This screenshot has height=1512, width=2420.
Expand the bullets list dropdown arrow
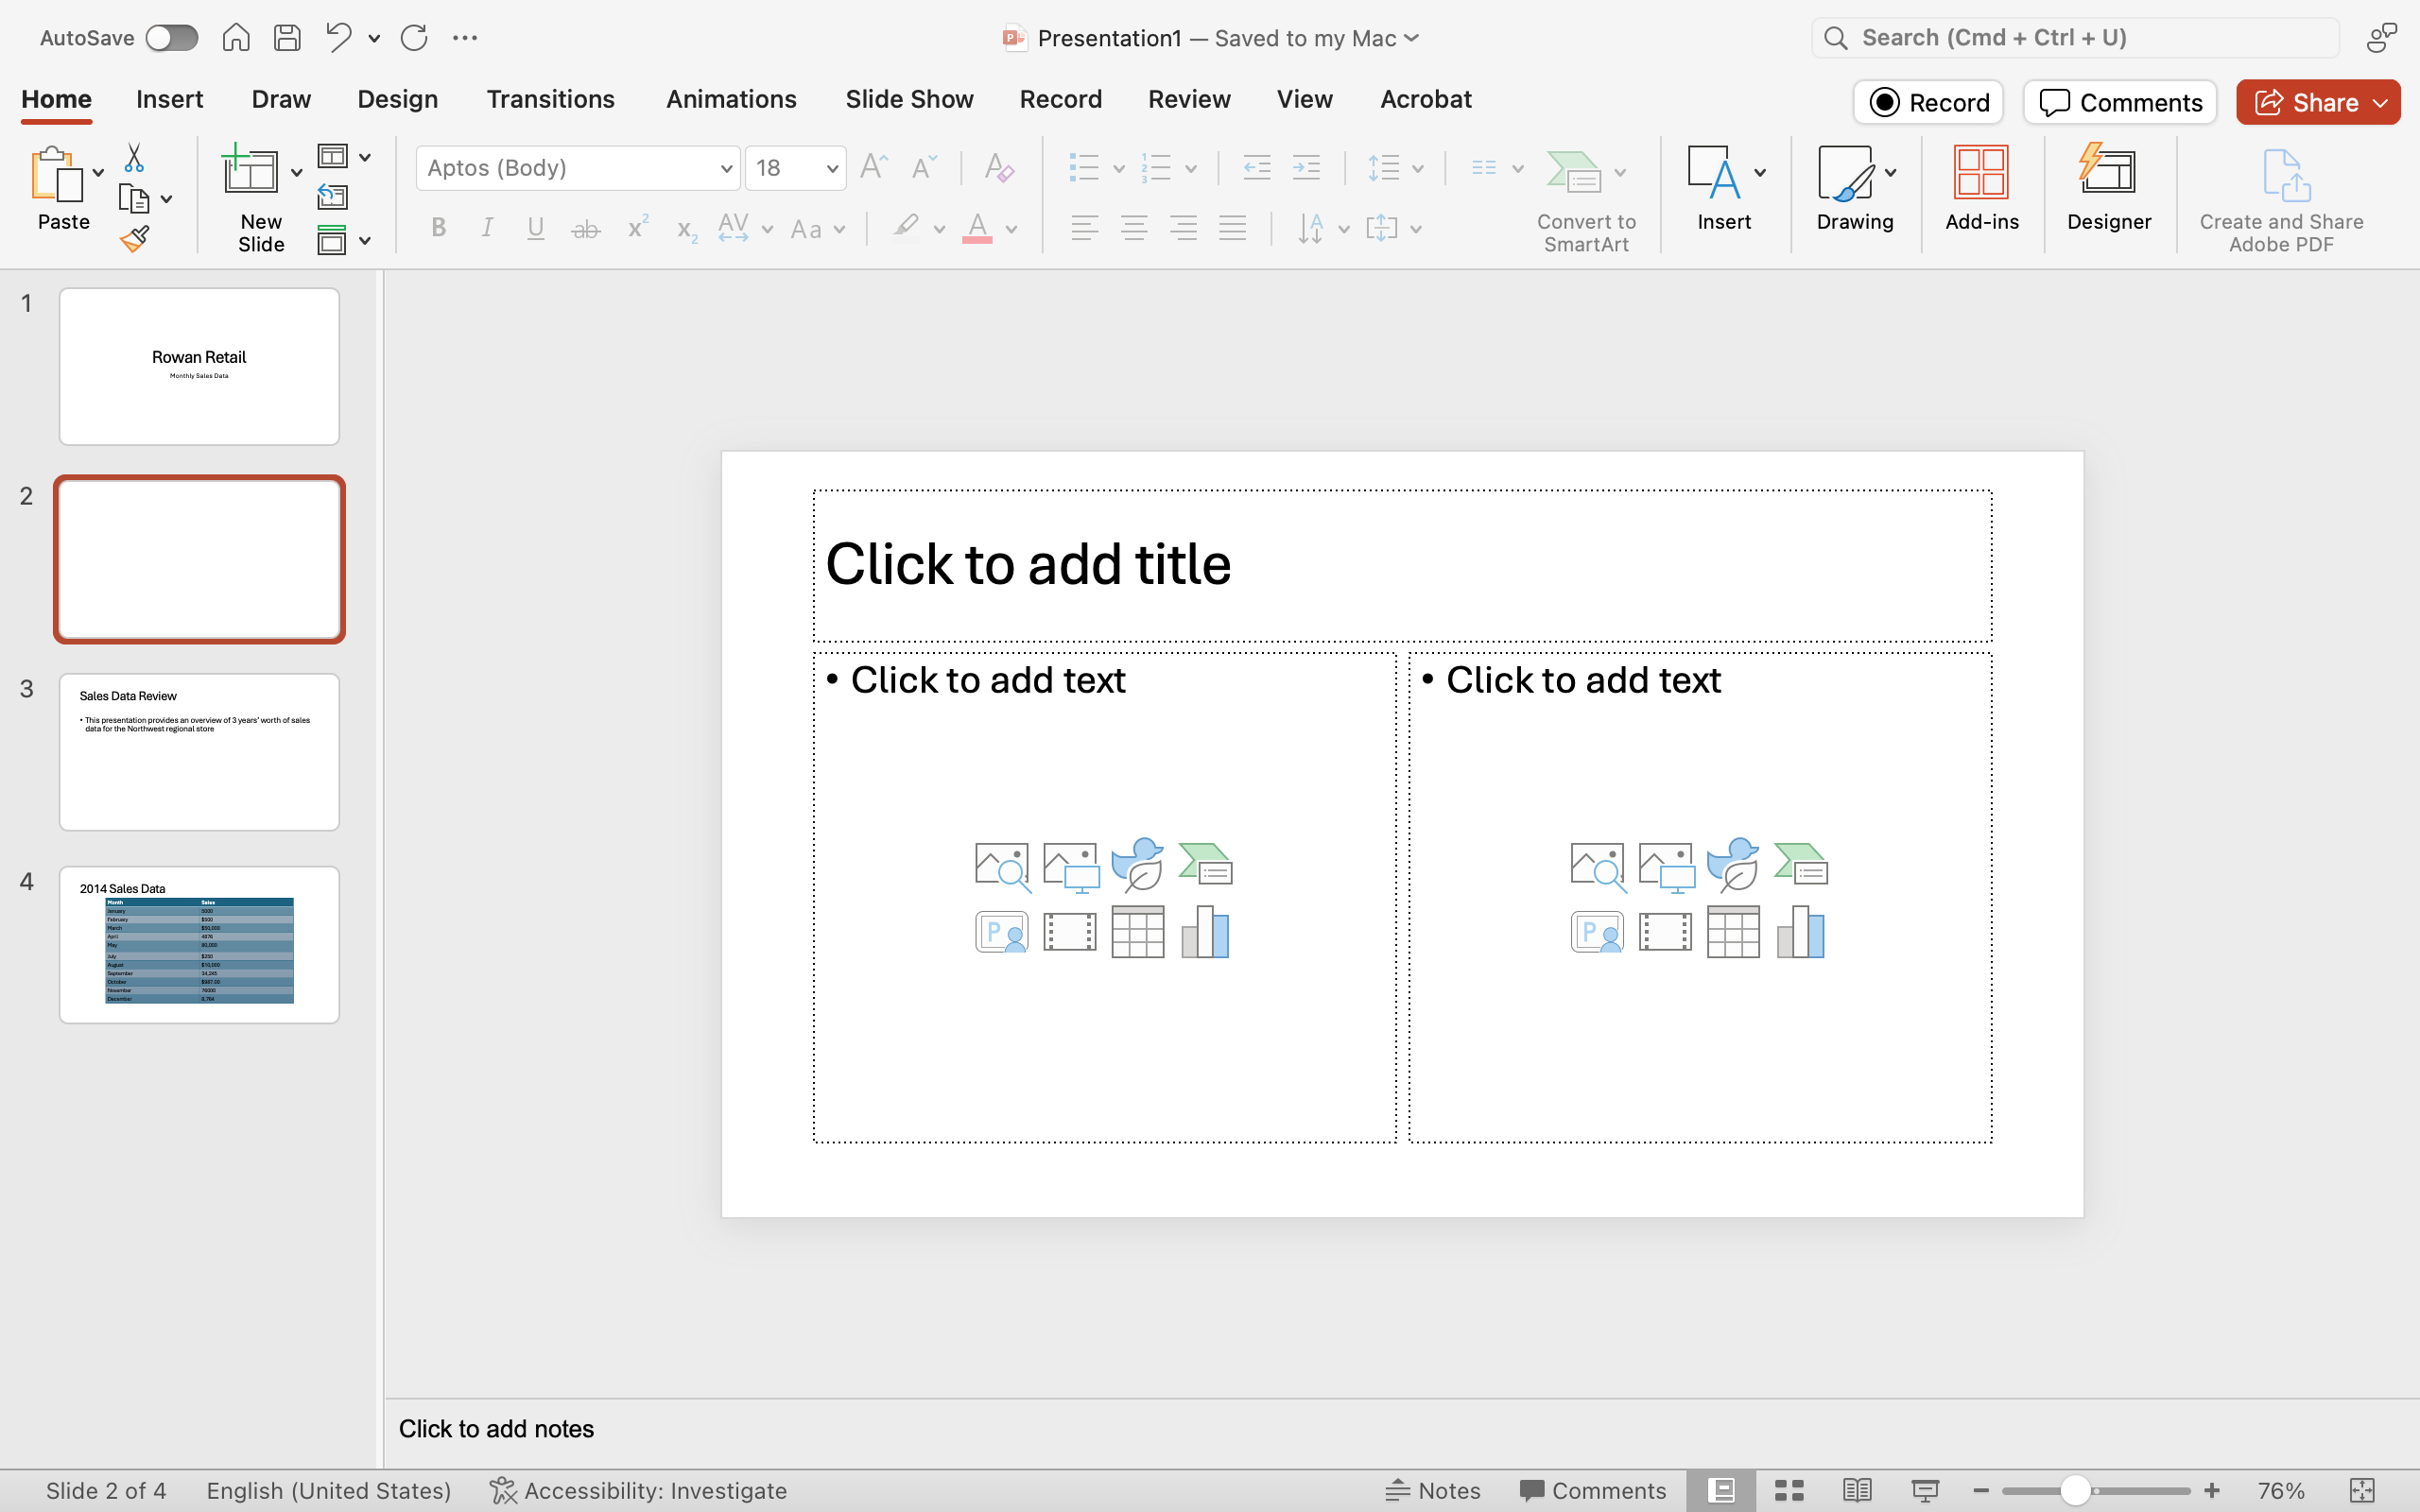click(1119, 168)
